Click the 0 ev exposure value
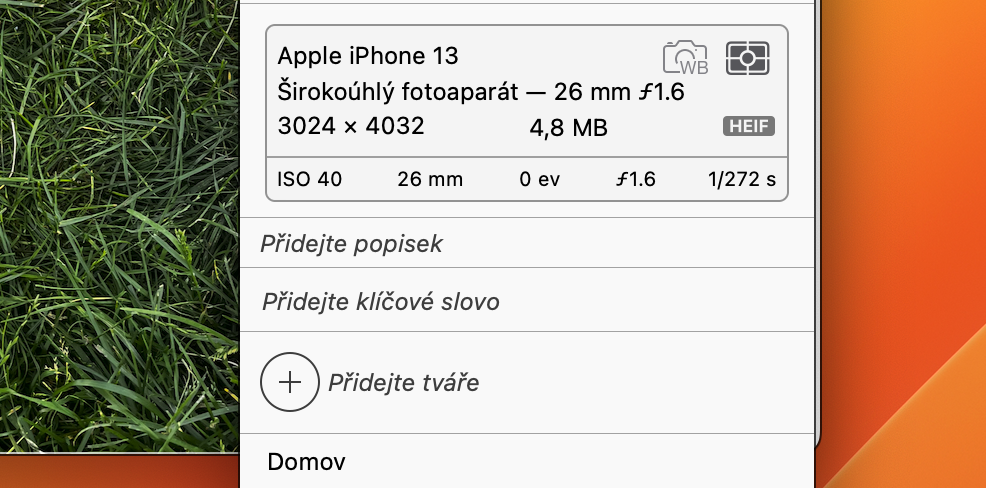Image resolution: width=986 pixels, height=488 pixels. click(x=540, y=180)
